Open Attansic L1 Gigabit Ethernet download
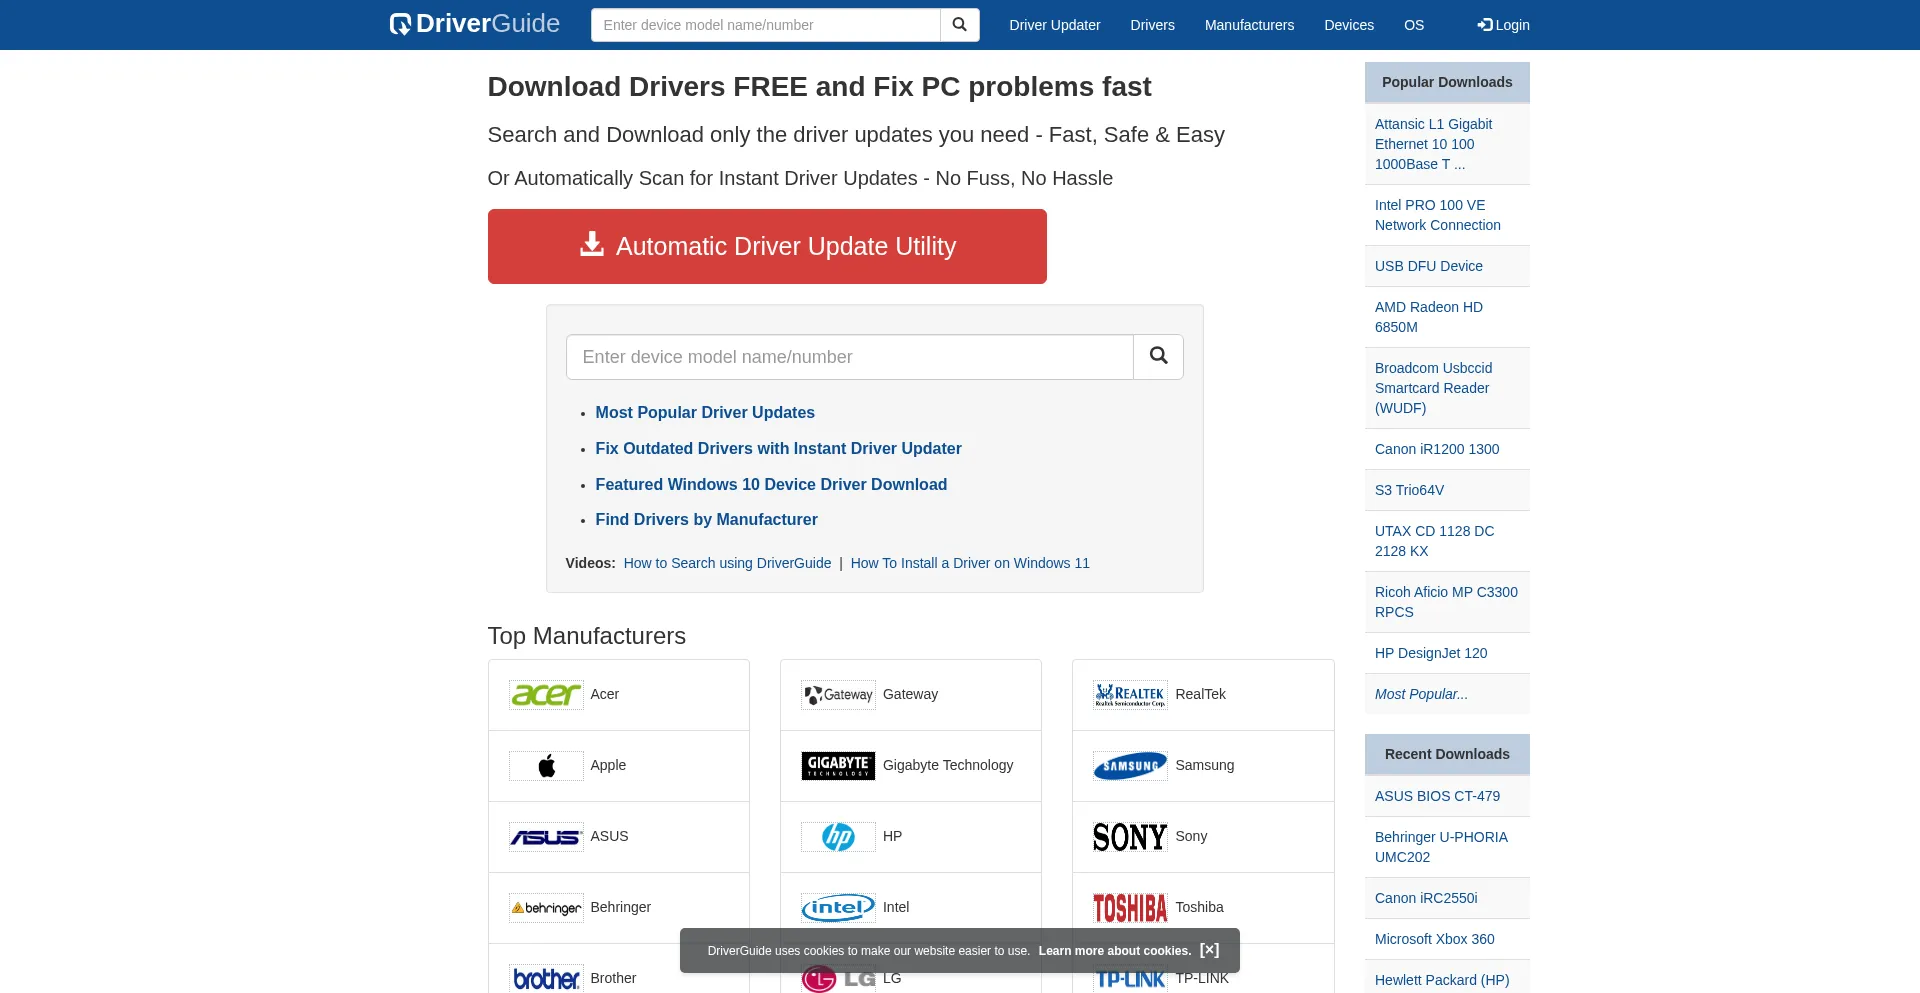This screenshot has height=993, width=1920. pos(1433,144)
